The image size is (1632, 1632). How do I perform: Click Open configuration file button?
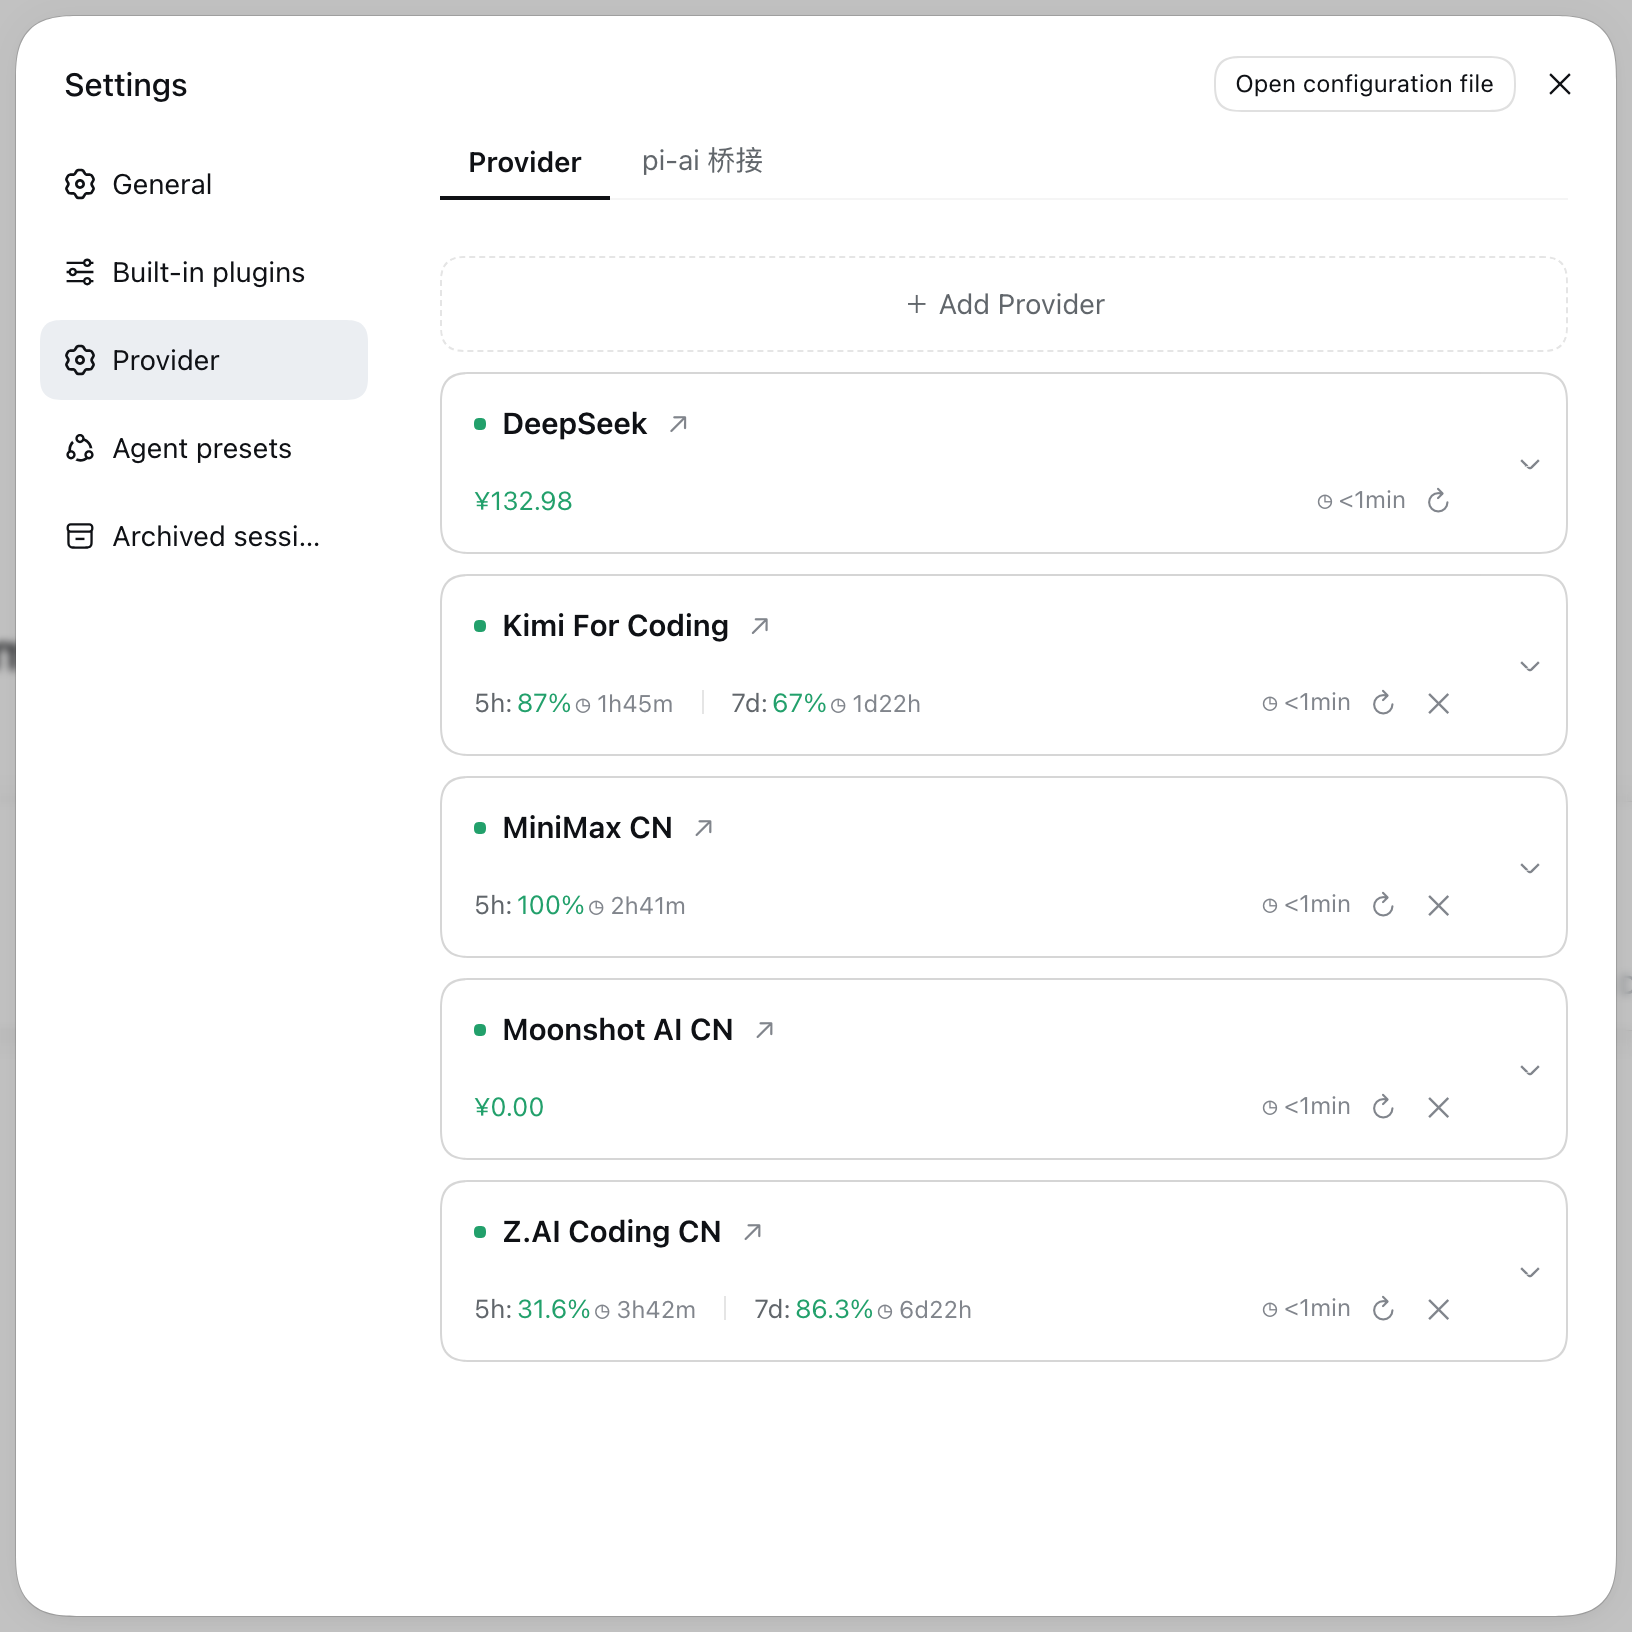coord(1364,84)
